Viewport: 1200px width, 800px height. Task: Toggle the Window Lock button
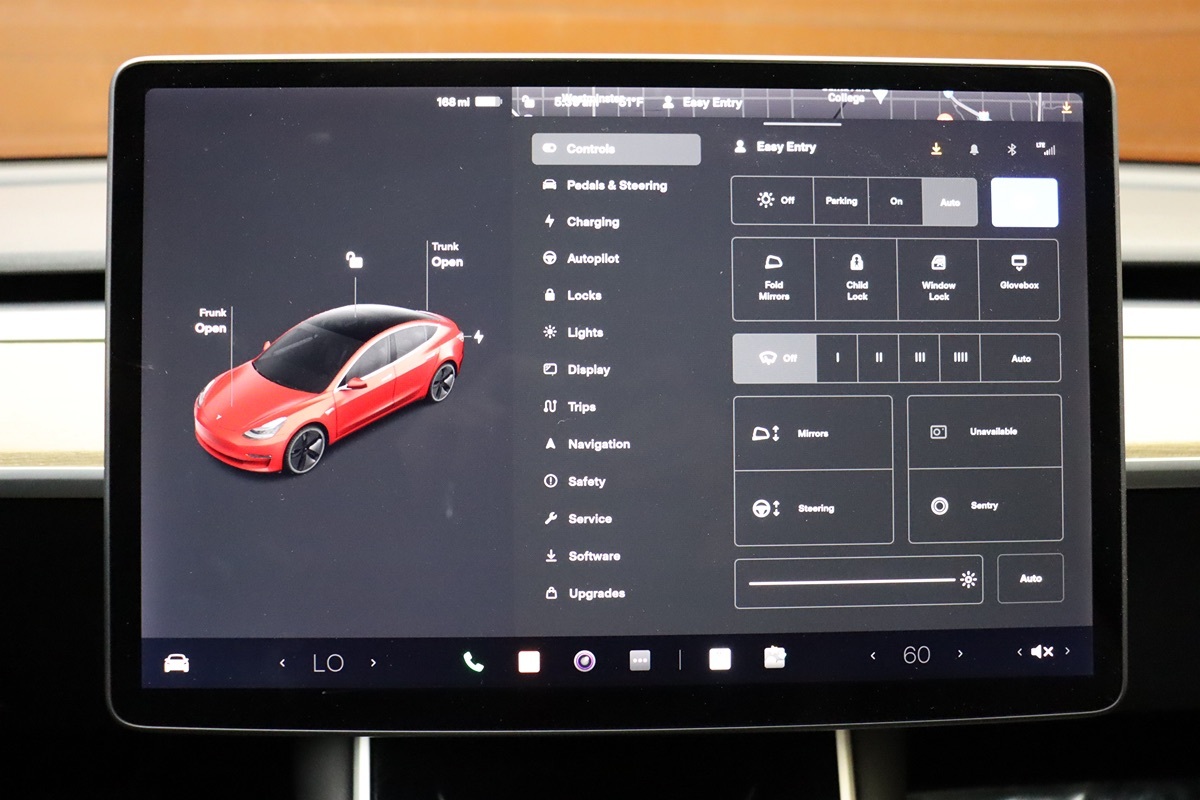[x=938, y=279]
